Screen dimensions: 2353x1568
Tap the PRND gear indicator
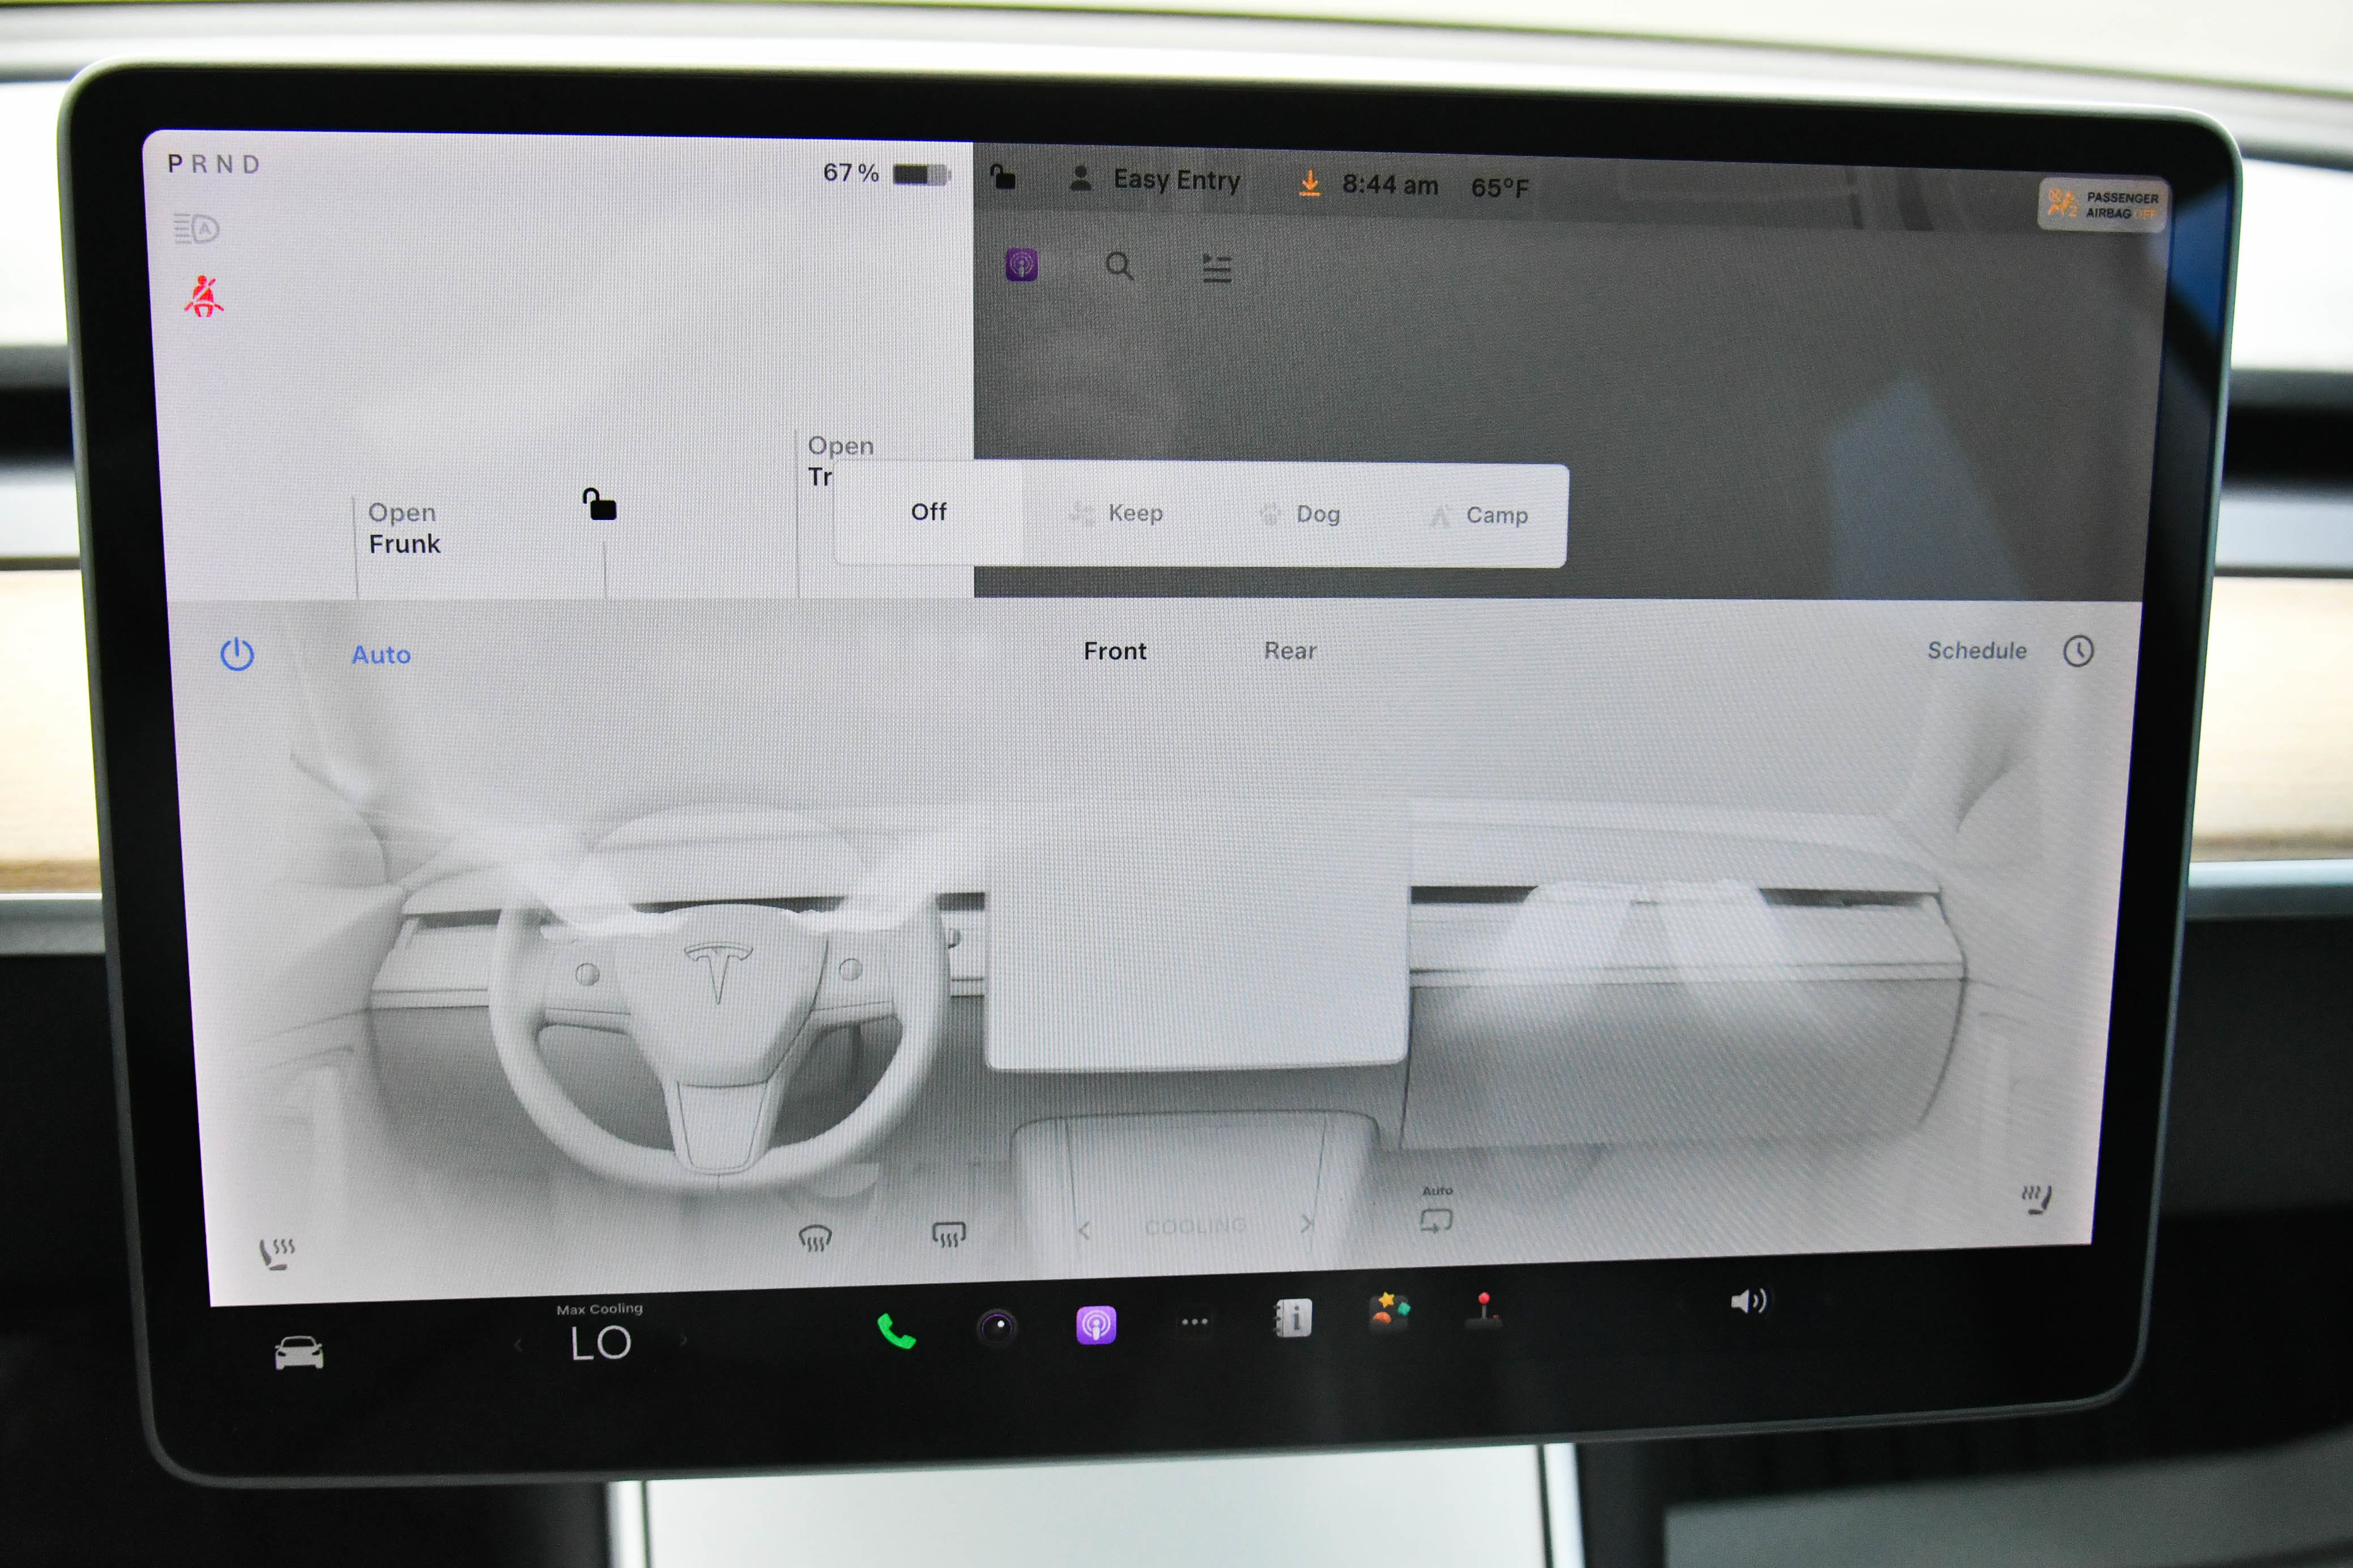point(214,164)
